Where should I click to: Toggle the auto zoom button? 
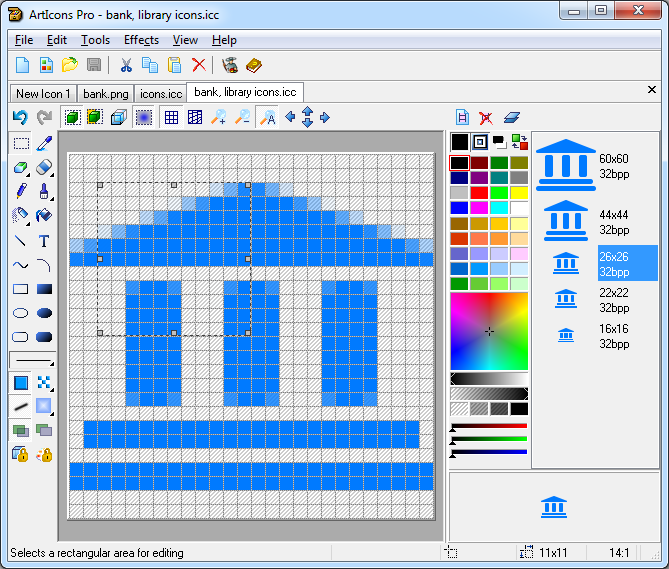coord(268,117)
